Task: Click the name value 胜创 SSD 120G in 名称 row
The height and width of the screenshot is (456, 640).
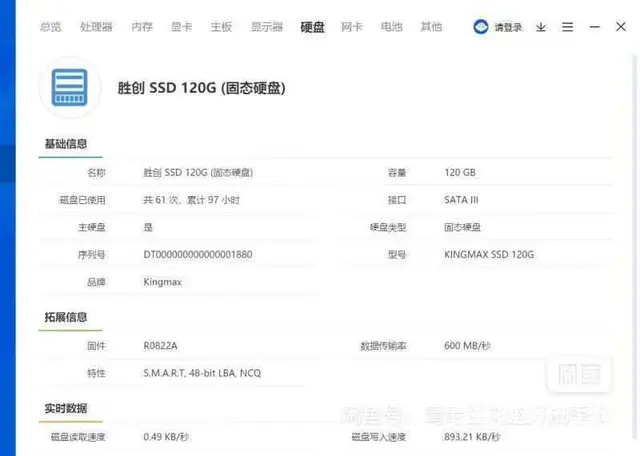Action: click(x=198, y=173)
